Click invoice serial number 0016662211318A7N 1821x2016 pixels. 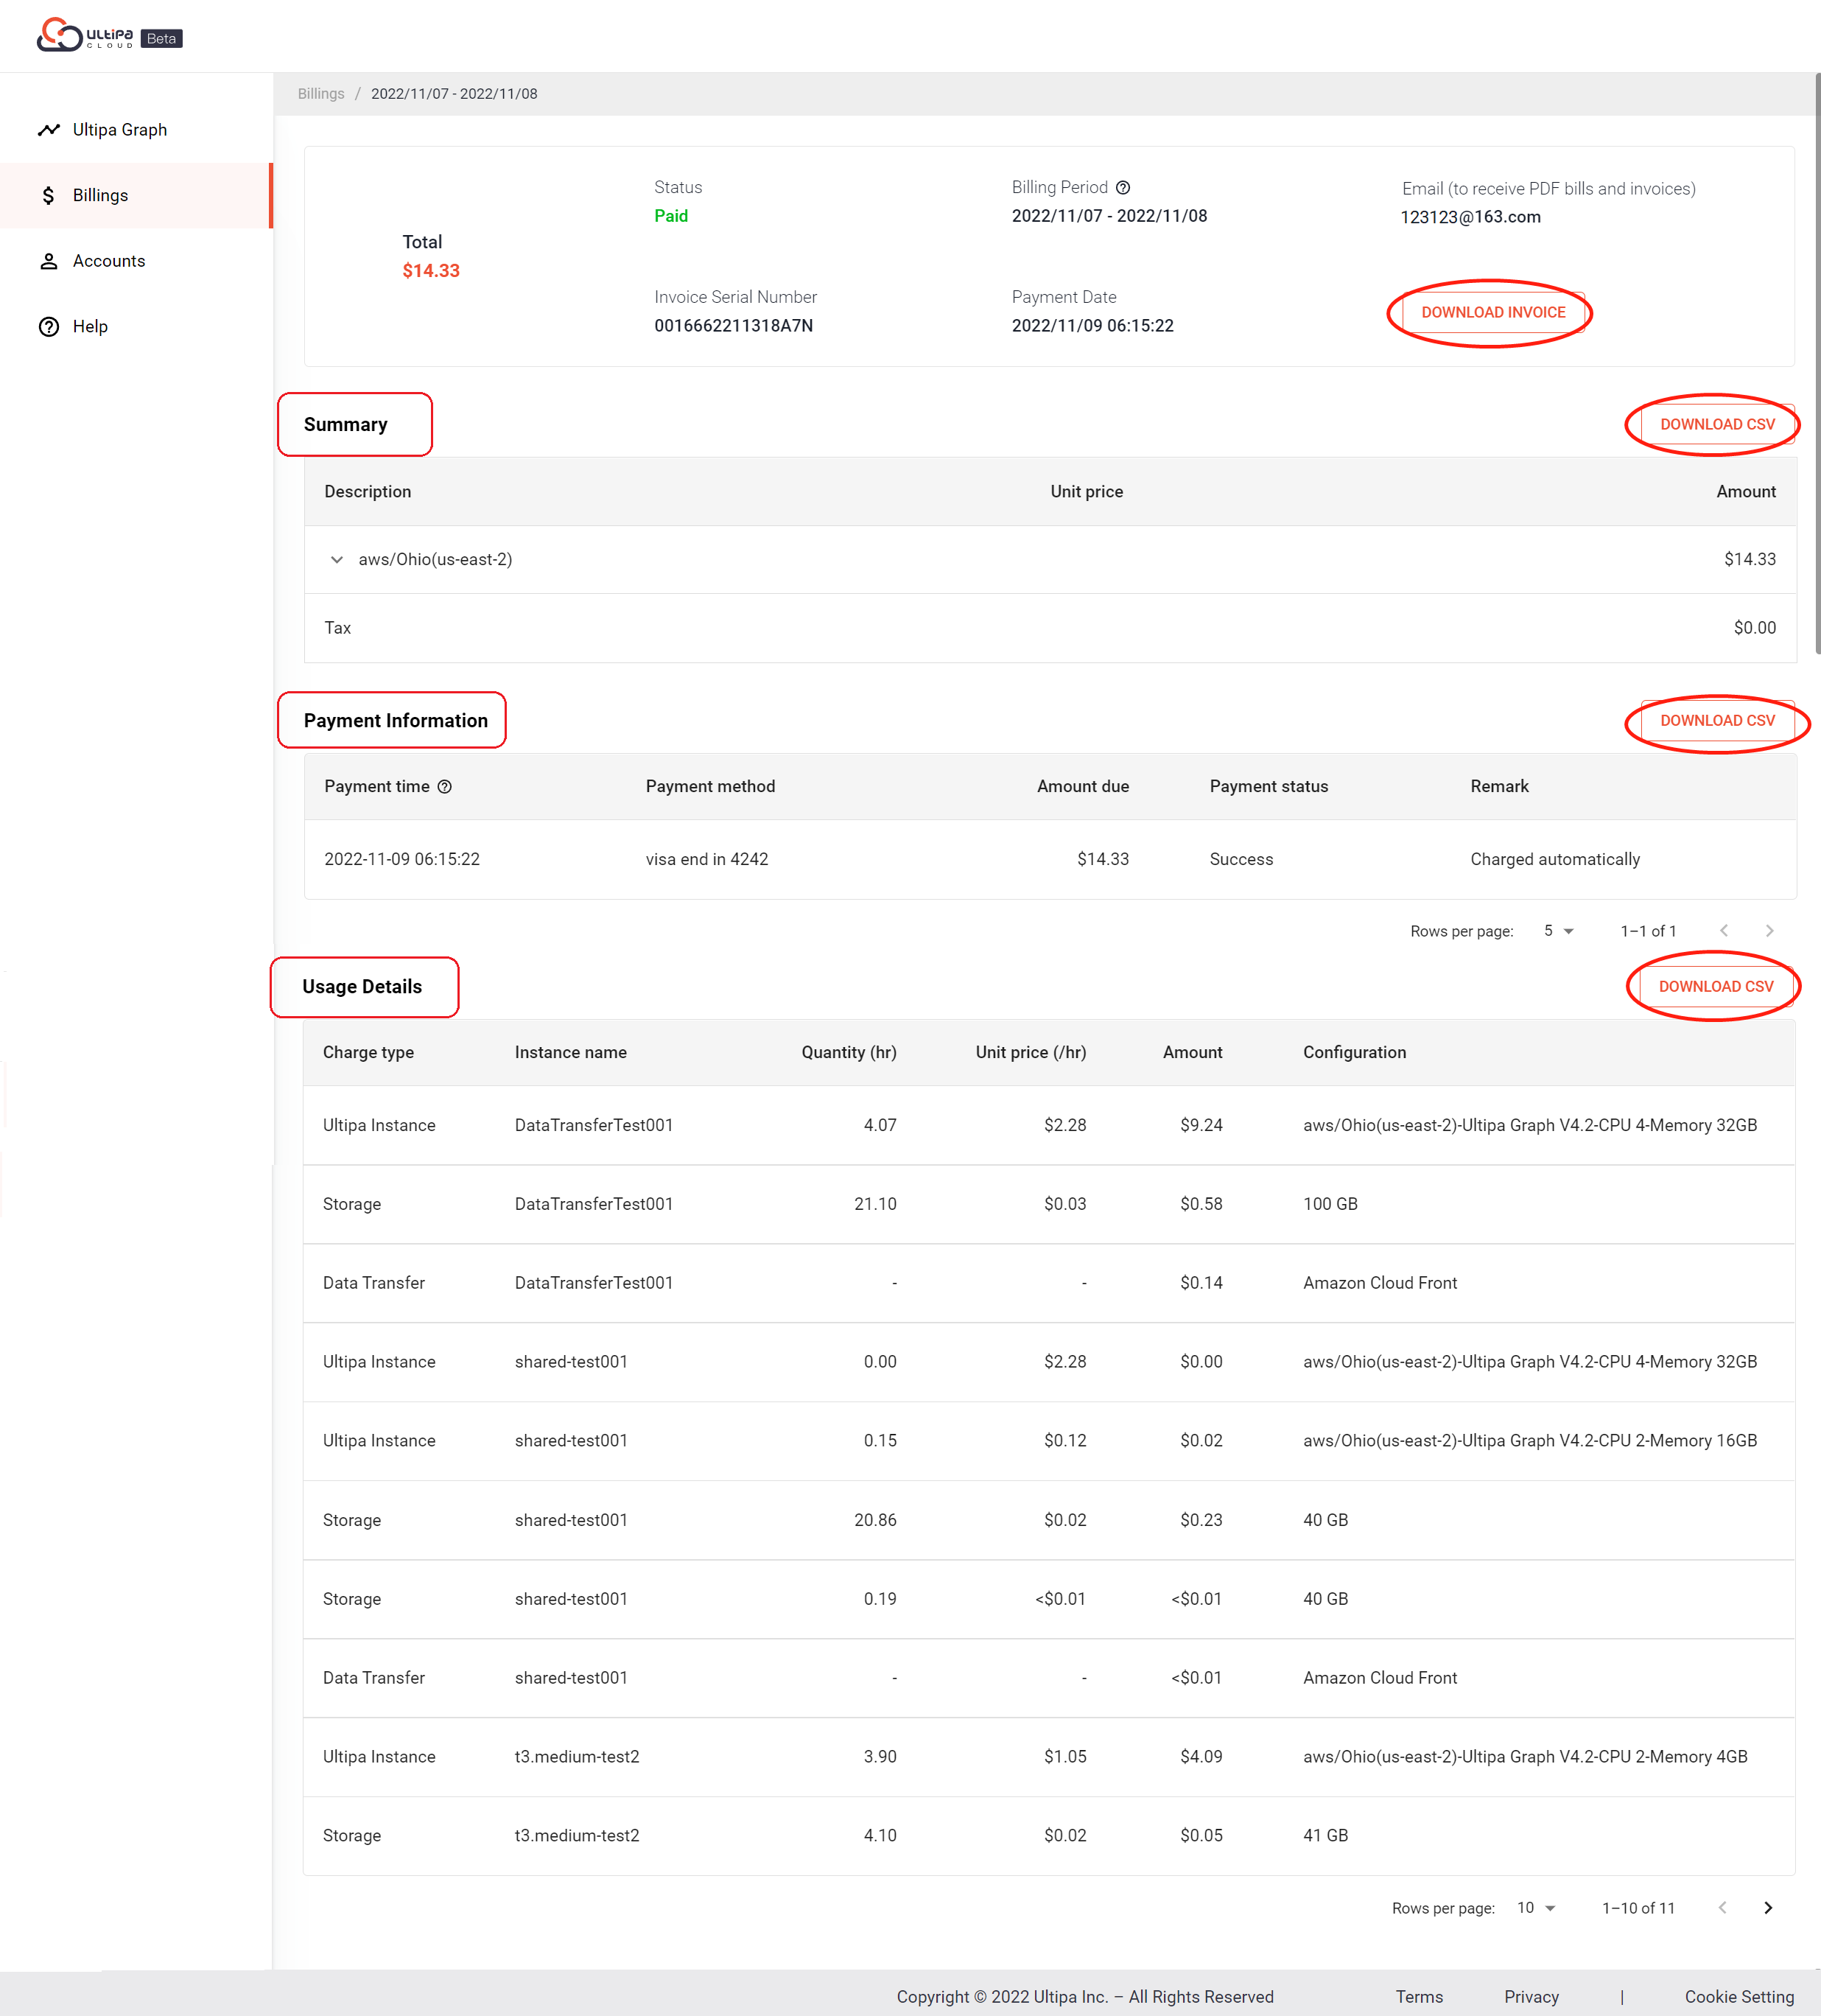733,326
